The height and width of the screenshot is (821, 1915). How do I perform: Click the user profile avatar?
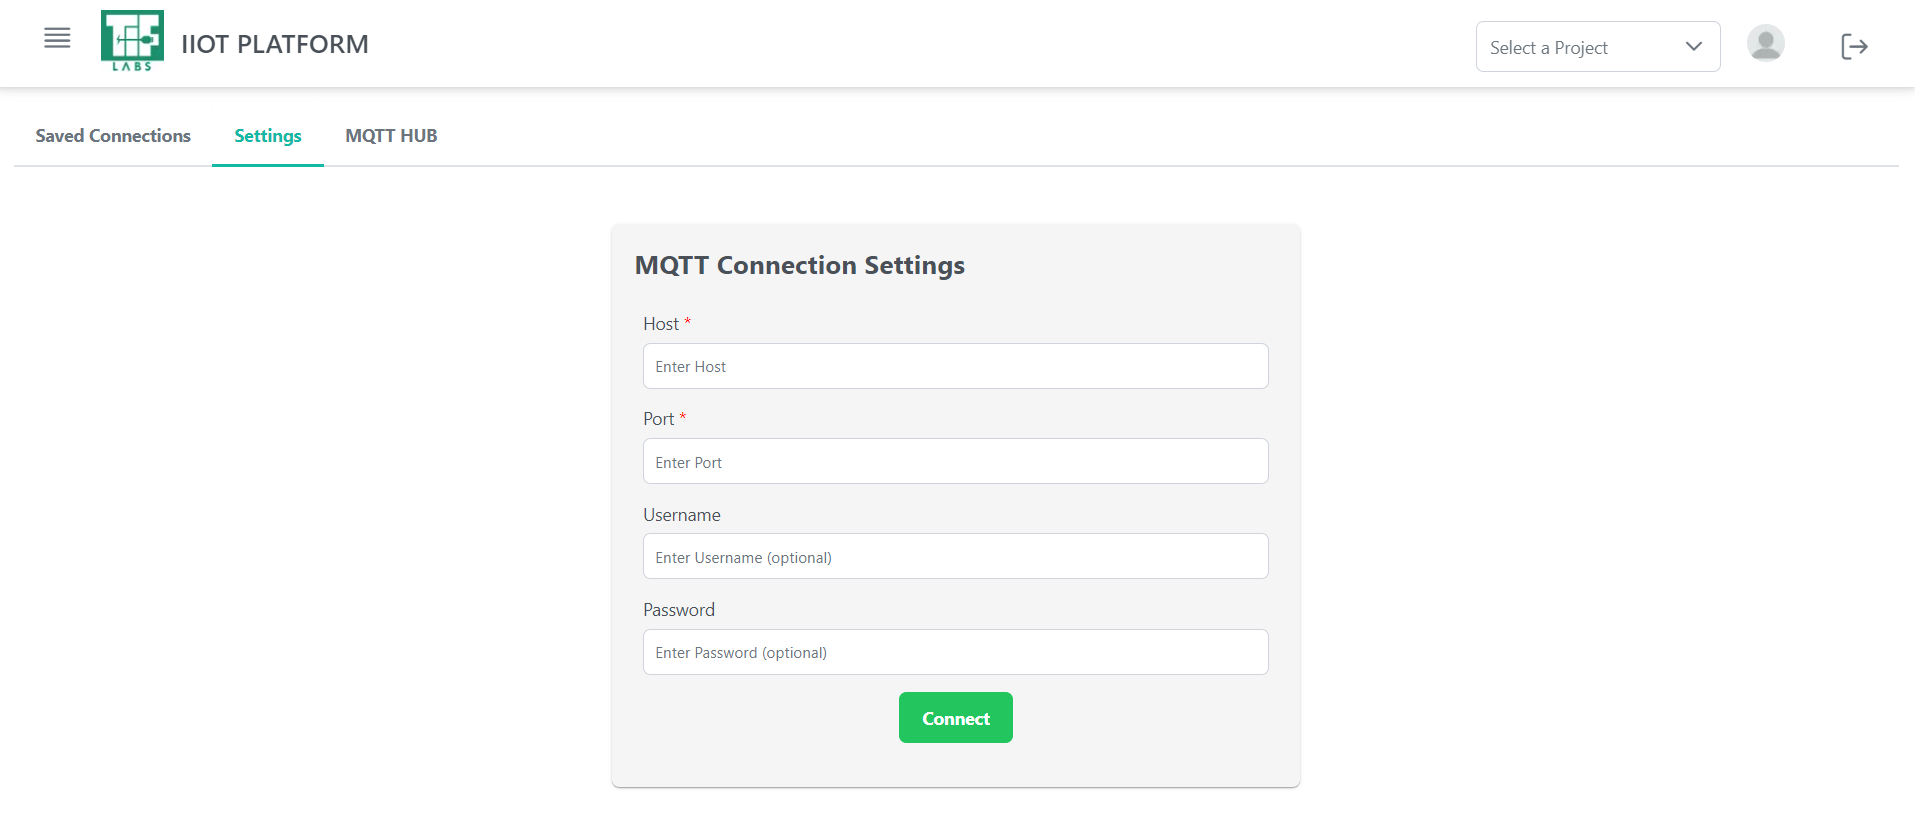pyautogui.click(x=1765, y=44)
